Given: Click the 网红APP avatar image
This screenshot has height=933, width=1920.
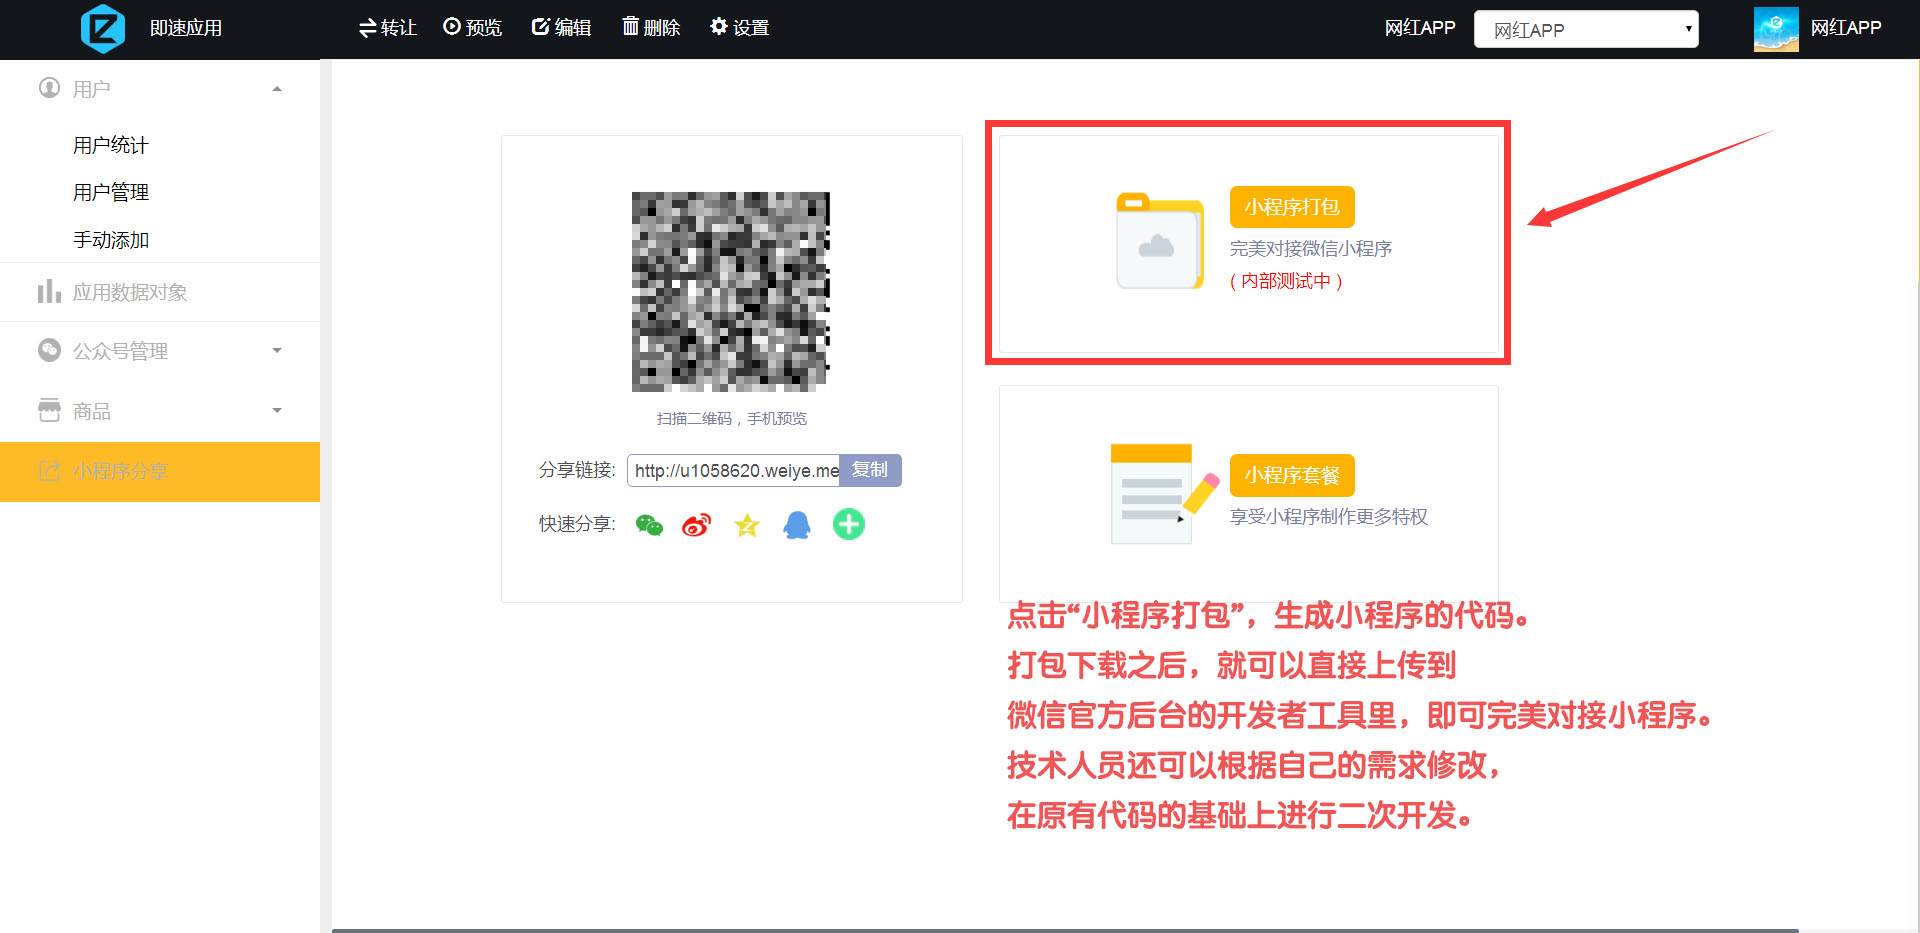Looking at the screenshot, I should 1776,29.
